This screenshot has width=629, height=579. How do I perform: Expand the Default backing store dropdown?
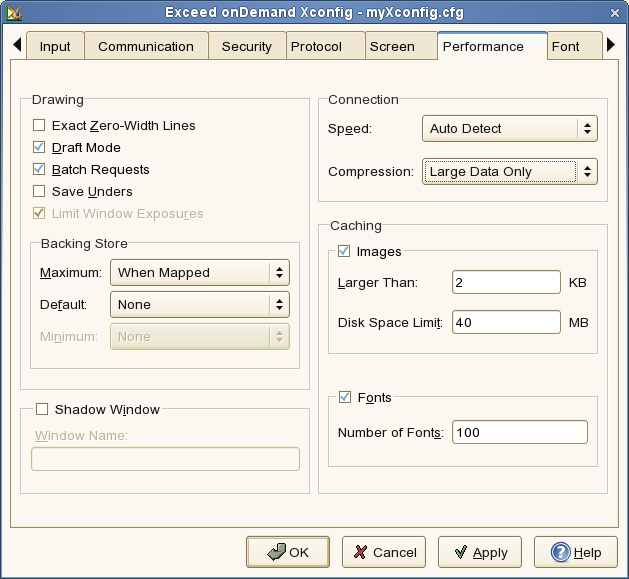203,305
